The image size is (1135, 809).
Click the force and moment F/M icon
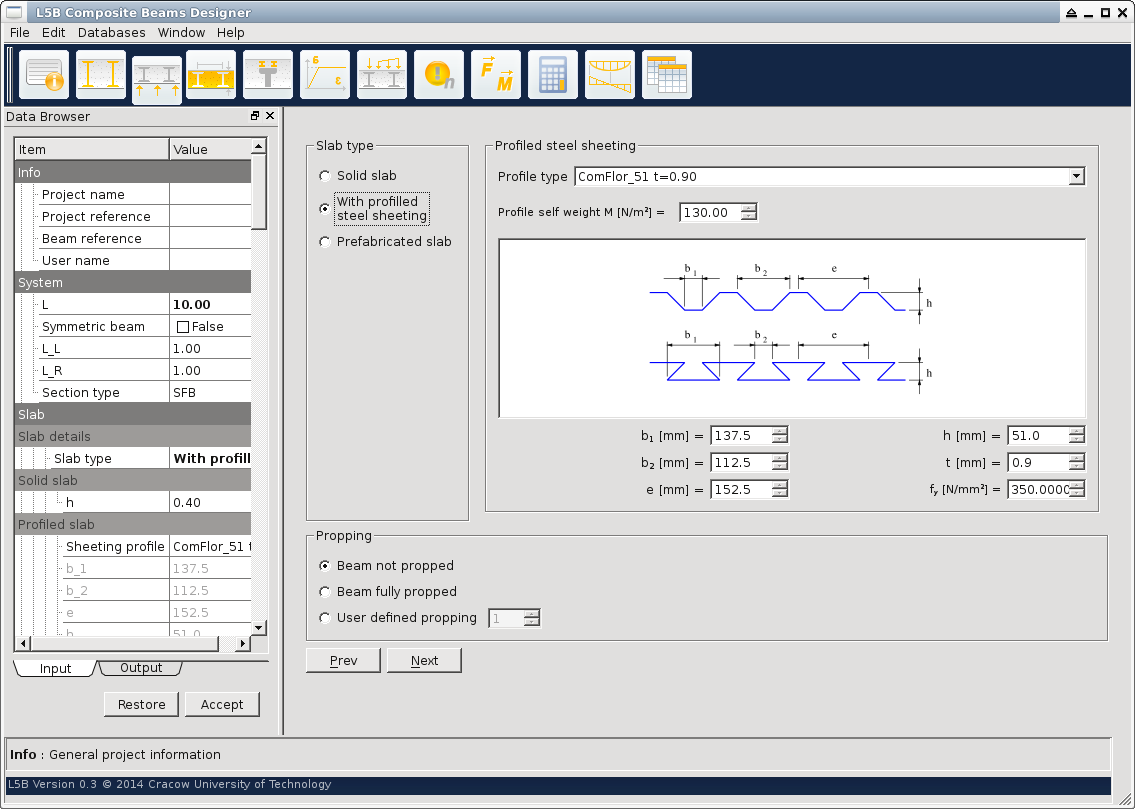click(496, 75)
